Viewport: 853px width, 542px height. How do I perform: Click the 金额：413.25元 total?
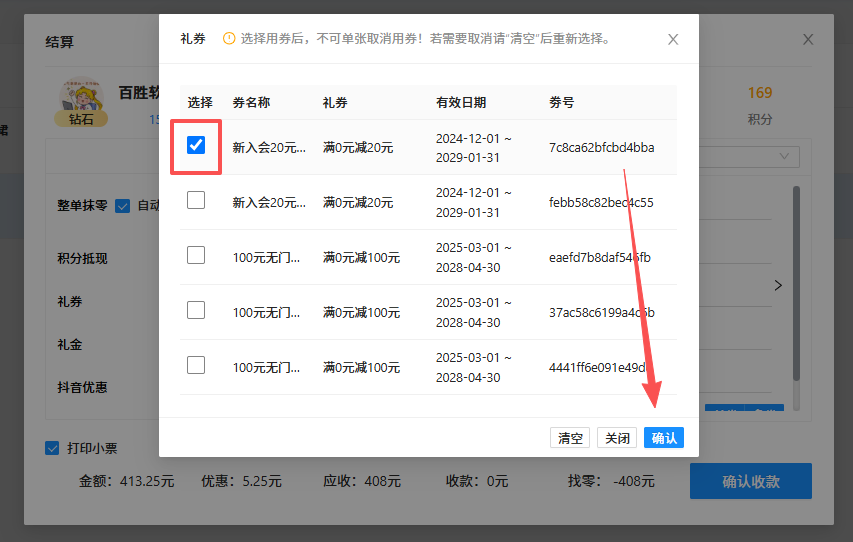(127, 481)
